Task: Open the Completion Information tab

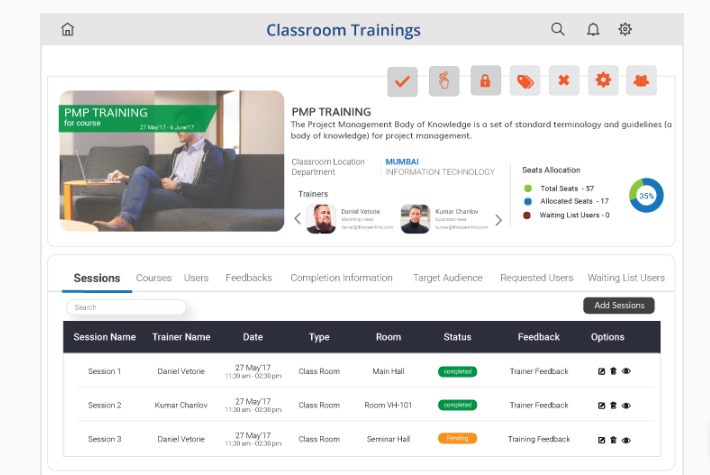Action: click(x=341, y=278)
